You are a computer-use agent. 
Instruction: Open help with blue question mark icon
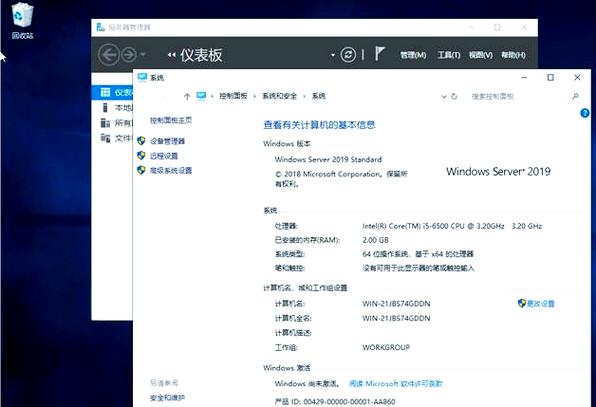pyautogui.click(x=585, y=113)
